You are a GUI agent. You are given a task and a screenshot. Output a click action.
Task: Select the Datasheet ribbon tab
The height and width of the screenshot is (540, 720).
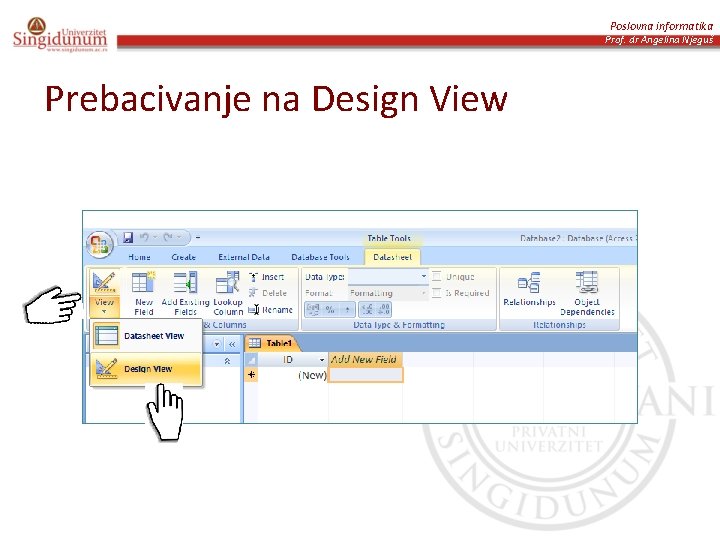[x=393, y=257]
